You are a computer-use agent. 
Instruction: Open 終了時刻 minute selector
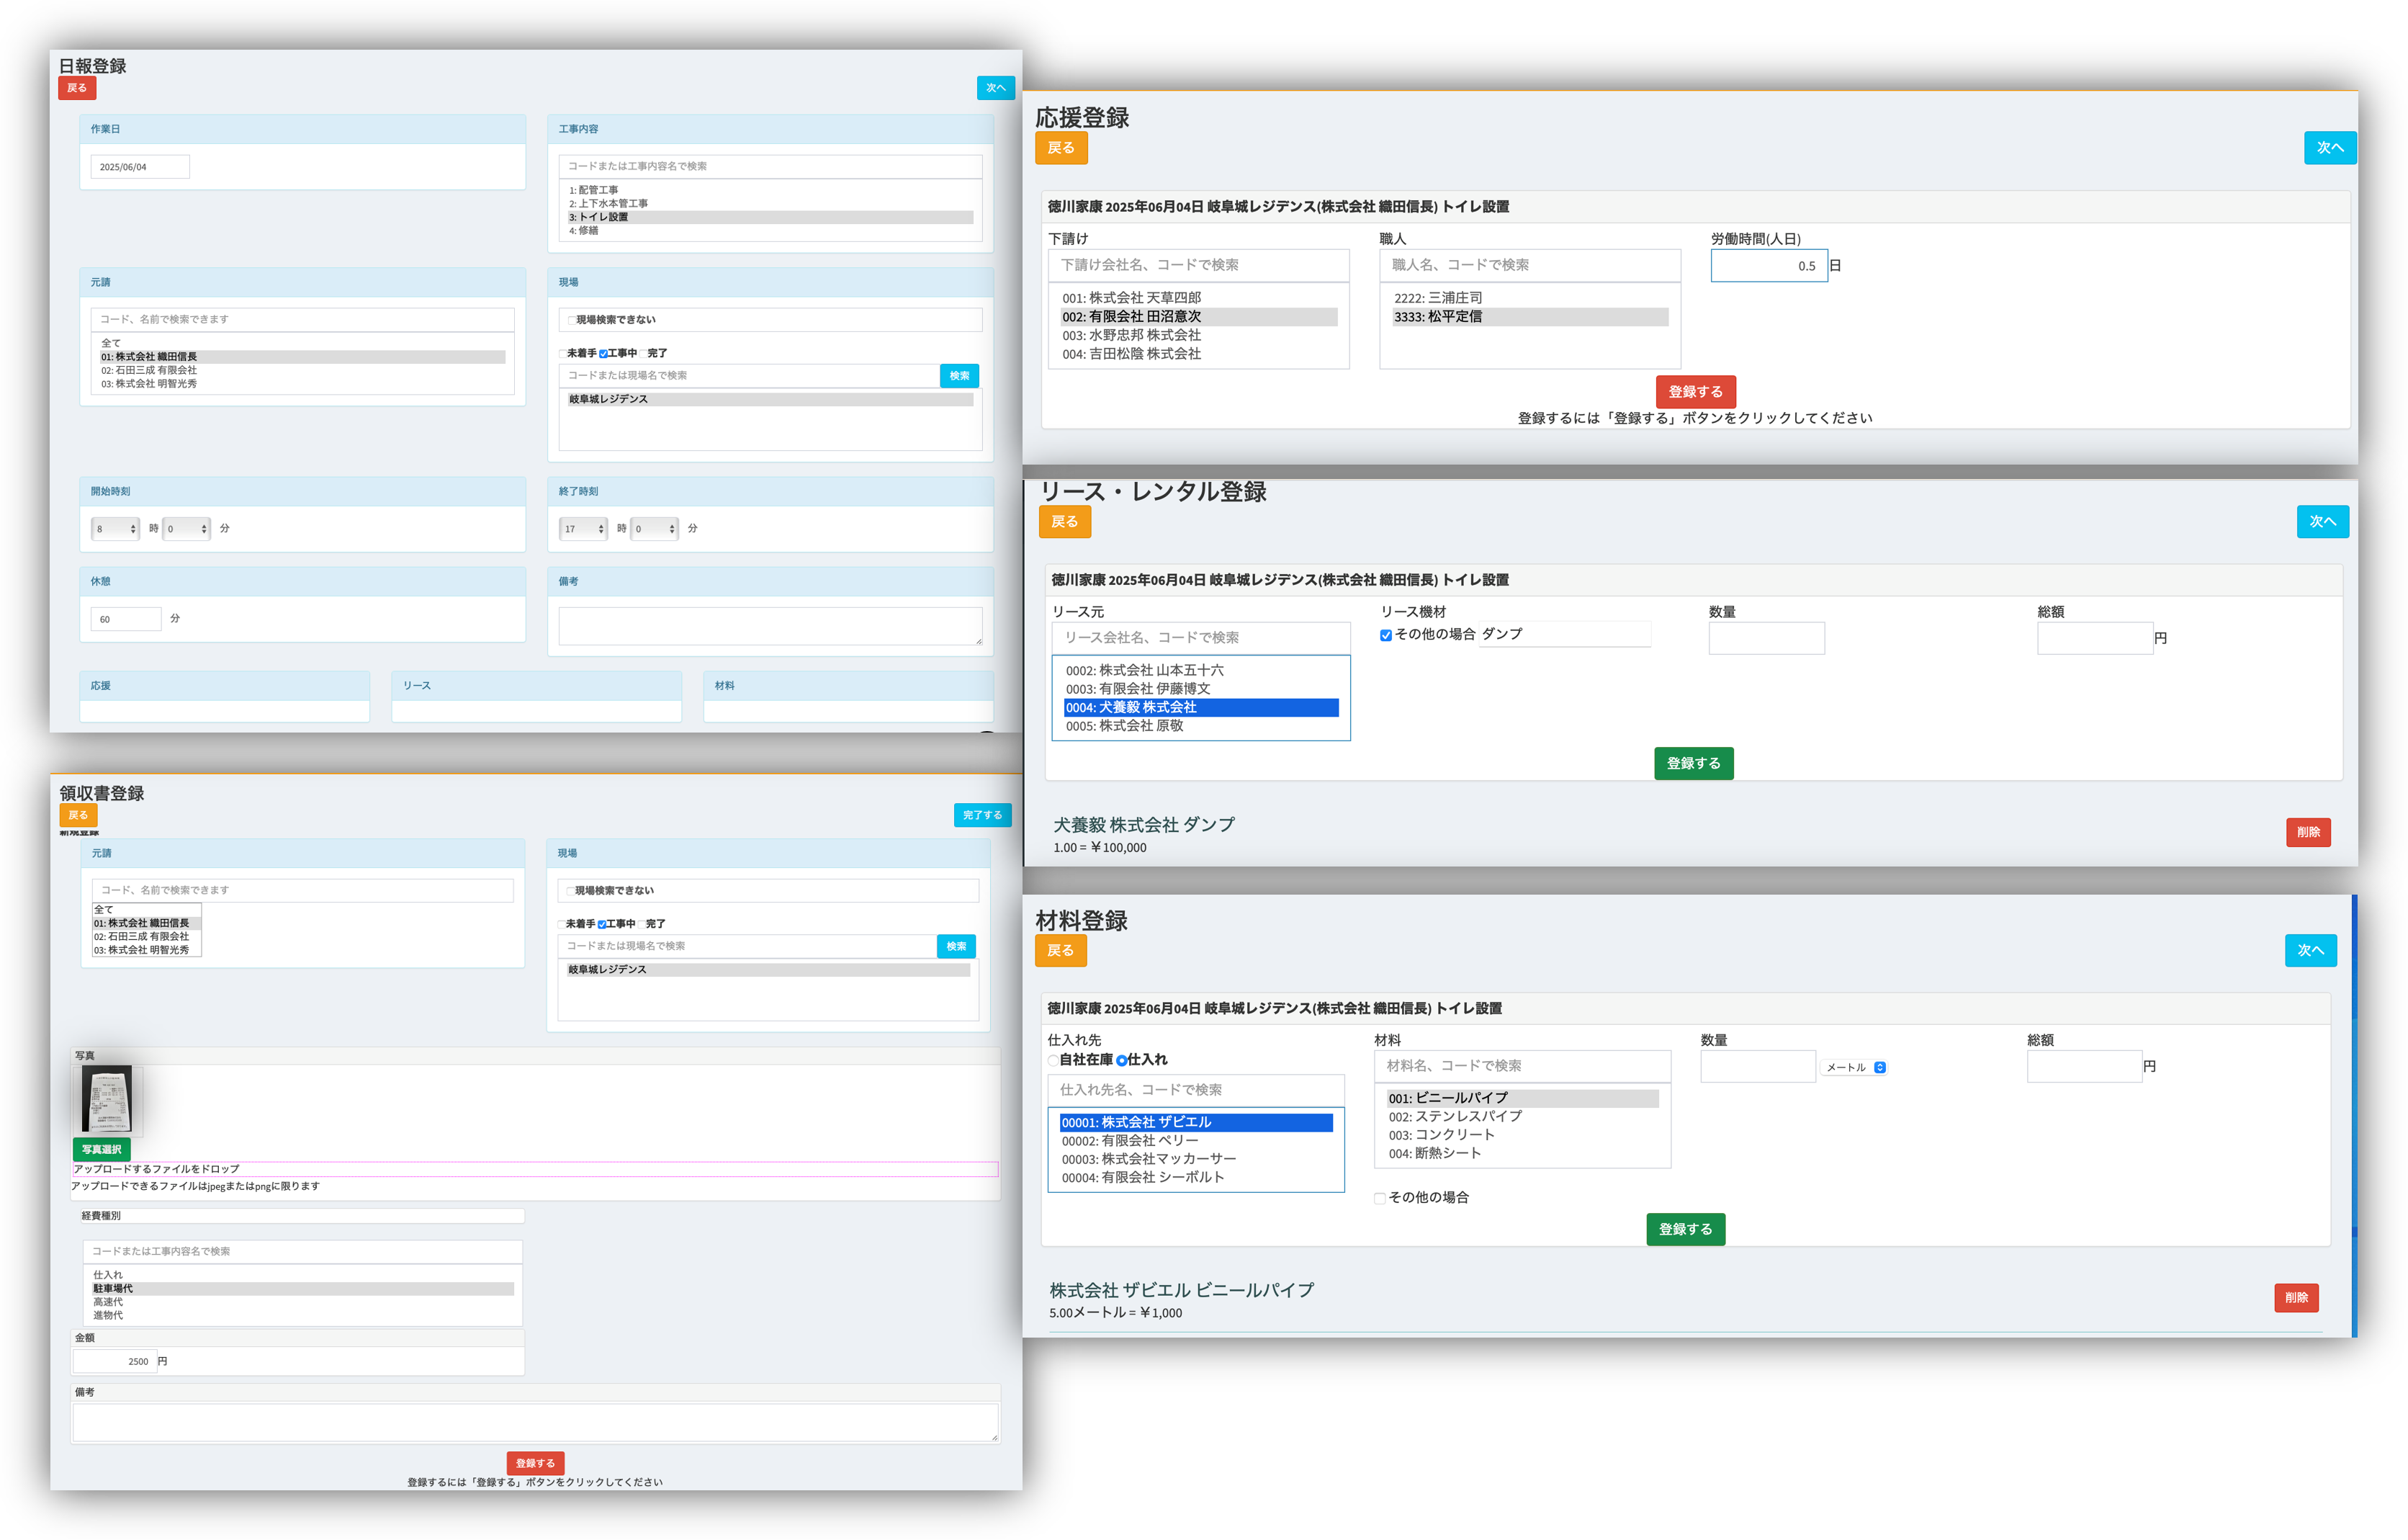pos(655,529)
